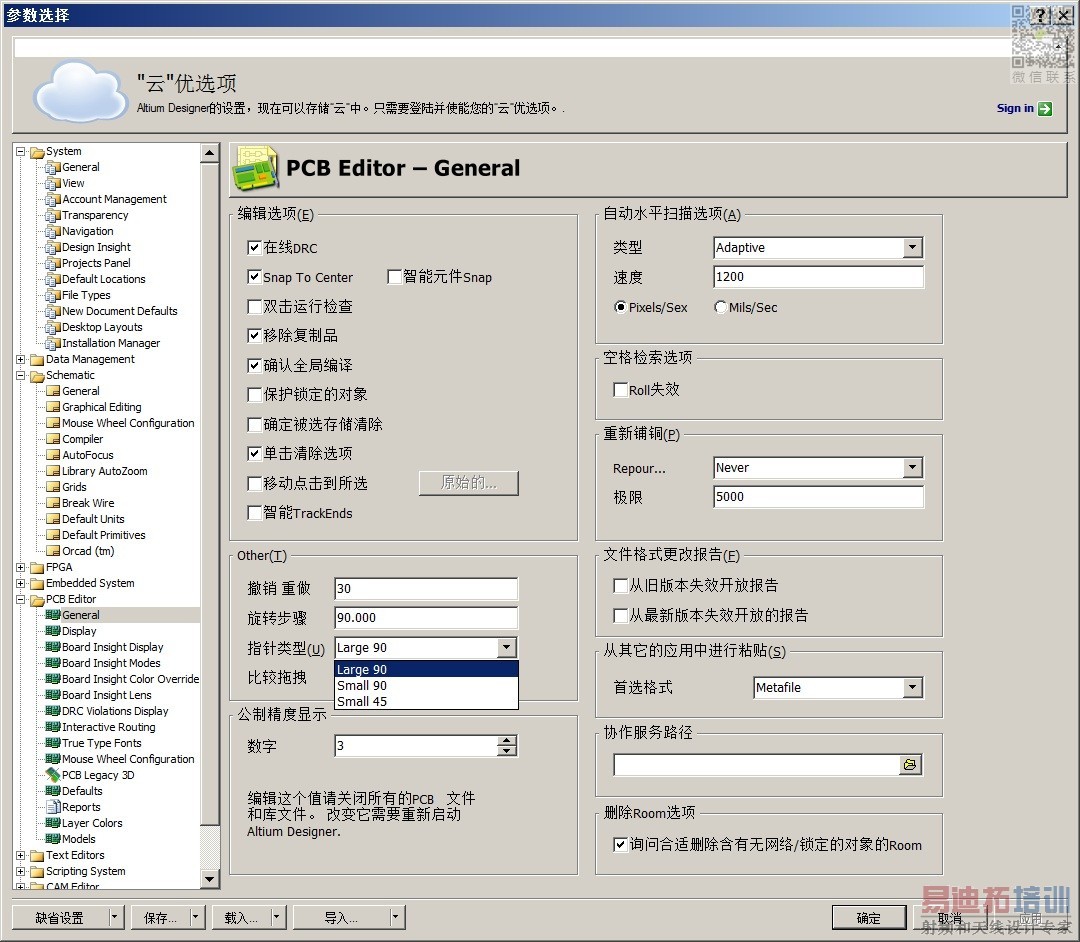The height and width of the screenshot is (942, 1080).
Task: Expand the Embedded System tree node
Action: coord(21,583)
